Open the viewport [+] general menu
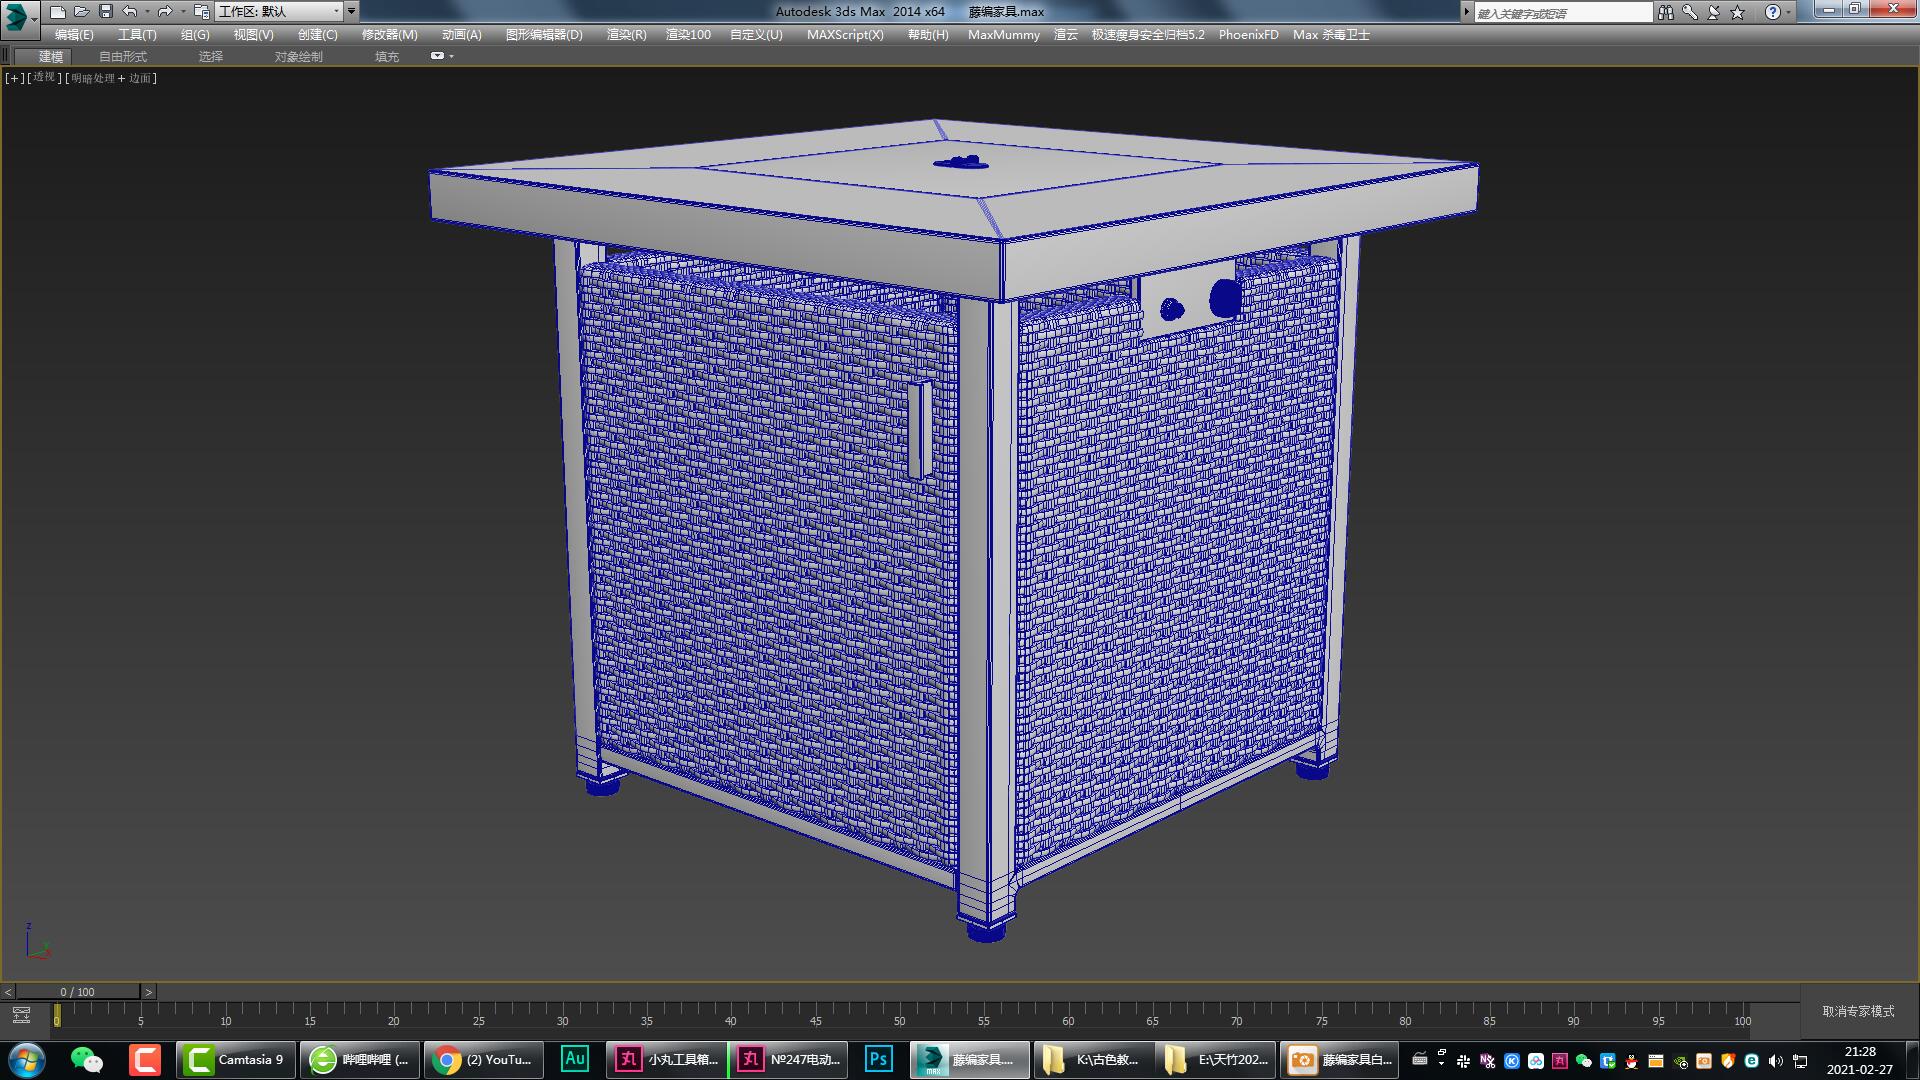 [13, 77]
